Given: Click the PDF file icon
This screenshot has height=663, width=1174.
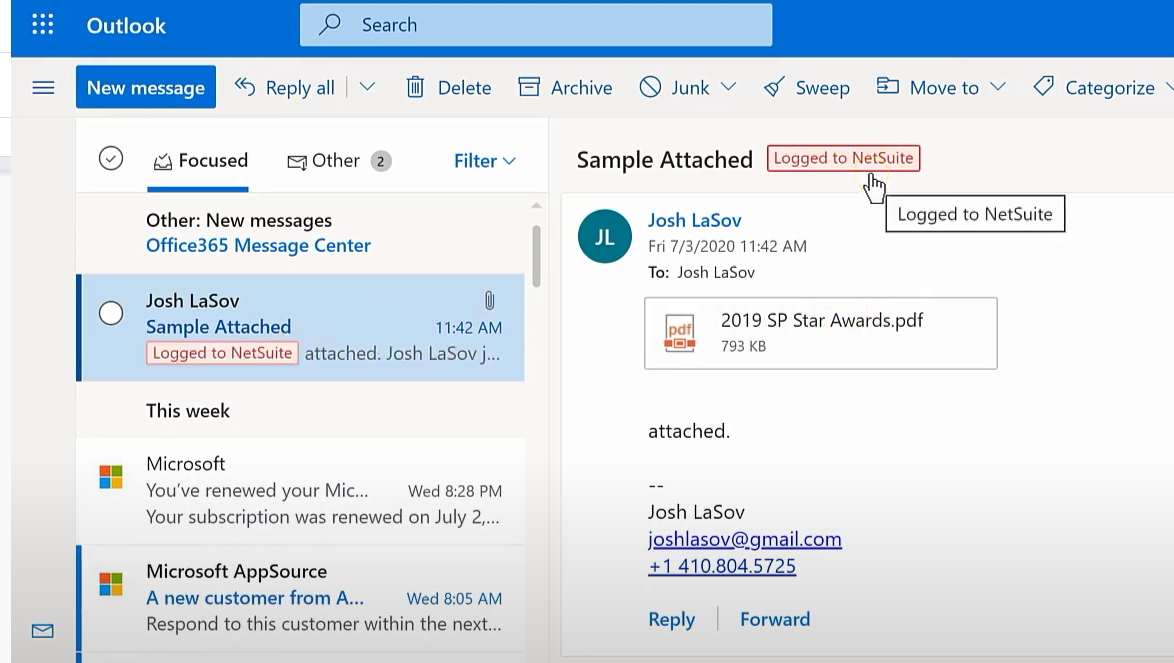Looking at the screenshot, I should 680,333.
